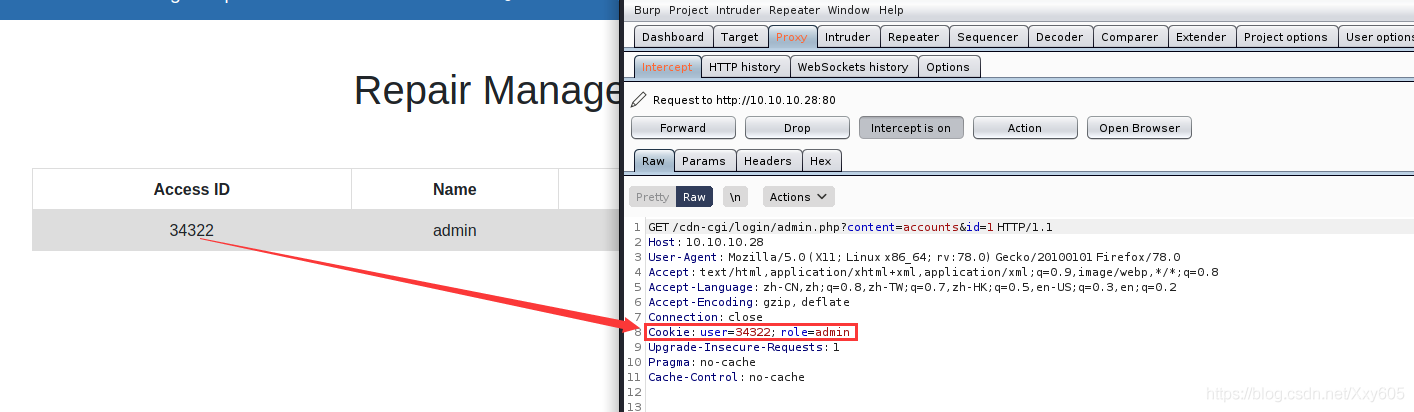Viewport: 1414px width, 412px height.
Task: Click the Accept: text/html header line
Action: (x=933, y=272)
